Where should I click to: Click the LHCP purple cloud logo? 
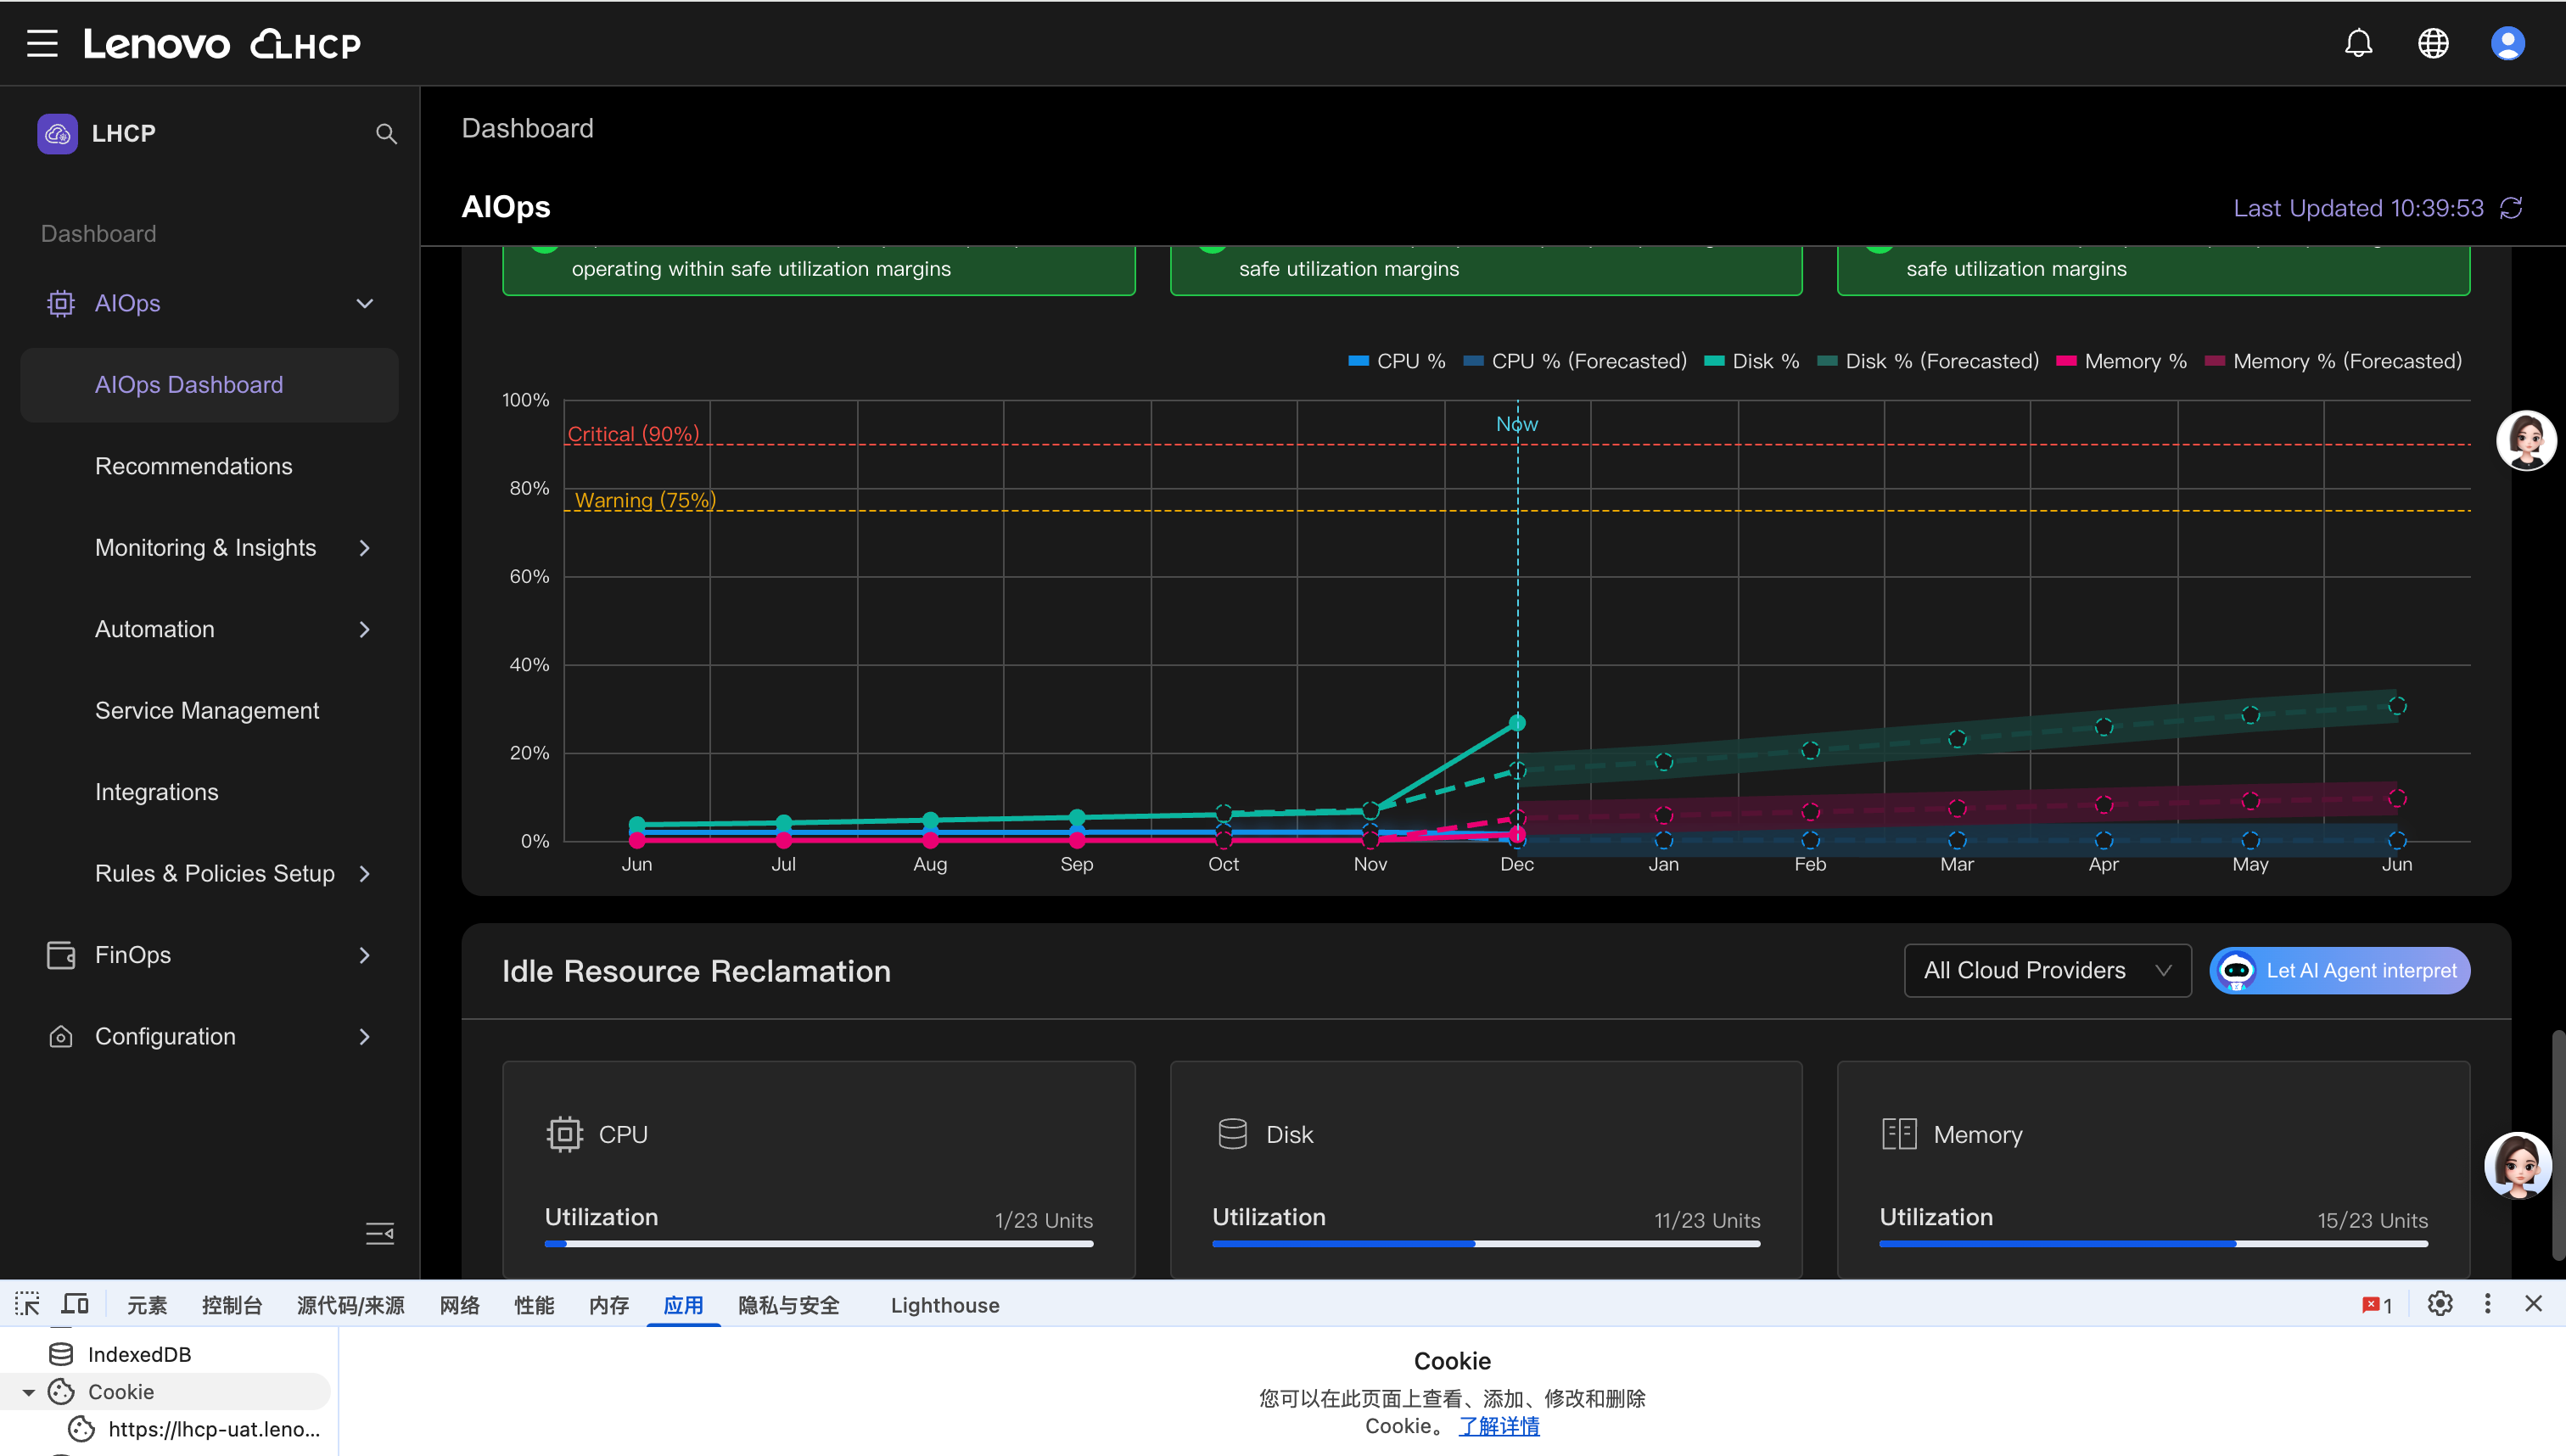(57, 134)
